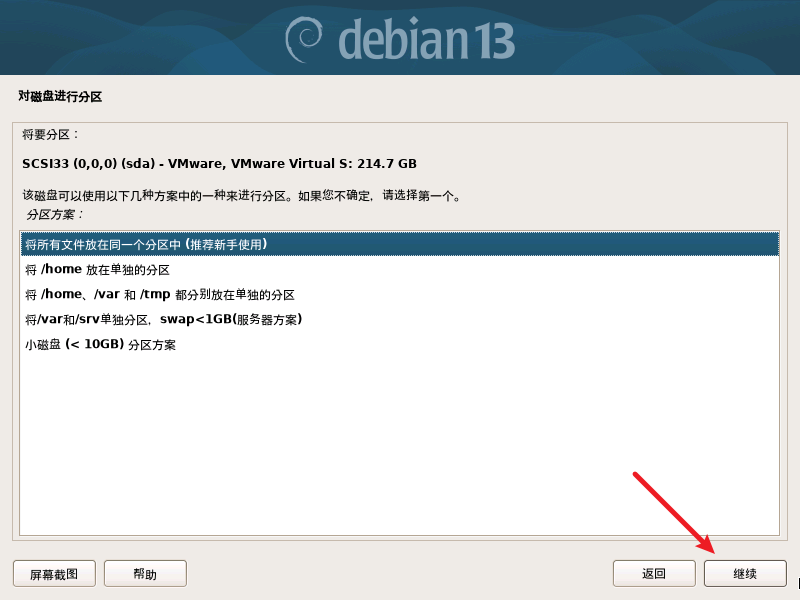The width and height of the screenshot is (800, 600).
Task: Choose 小磁盘 (< 10GB) 分区方案
Action: pyautogui.click(x=399, y=344)
